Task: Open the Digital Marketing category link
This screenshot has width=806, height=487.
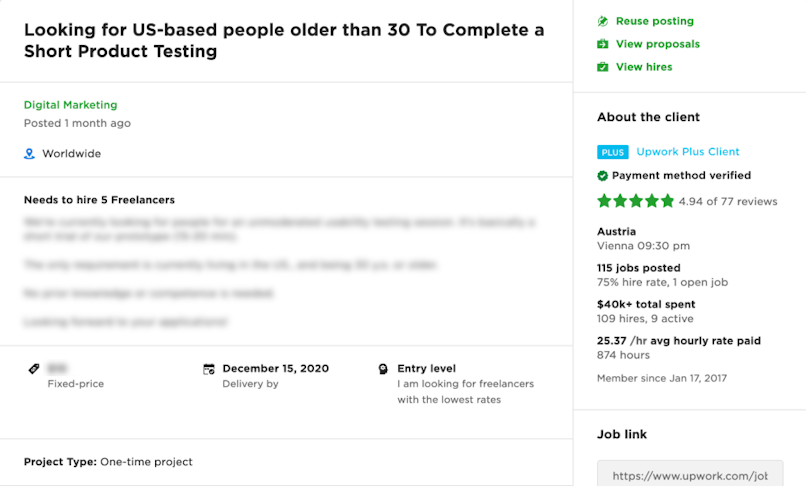Action: (x=70, y=105)
